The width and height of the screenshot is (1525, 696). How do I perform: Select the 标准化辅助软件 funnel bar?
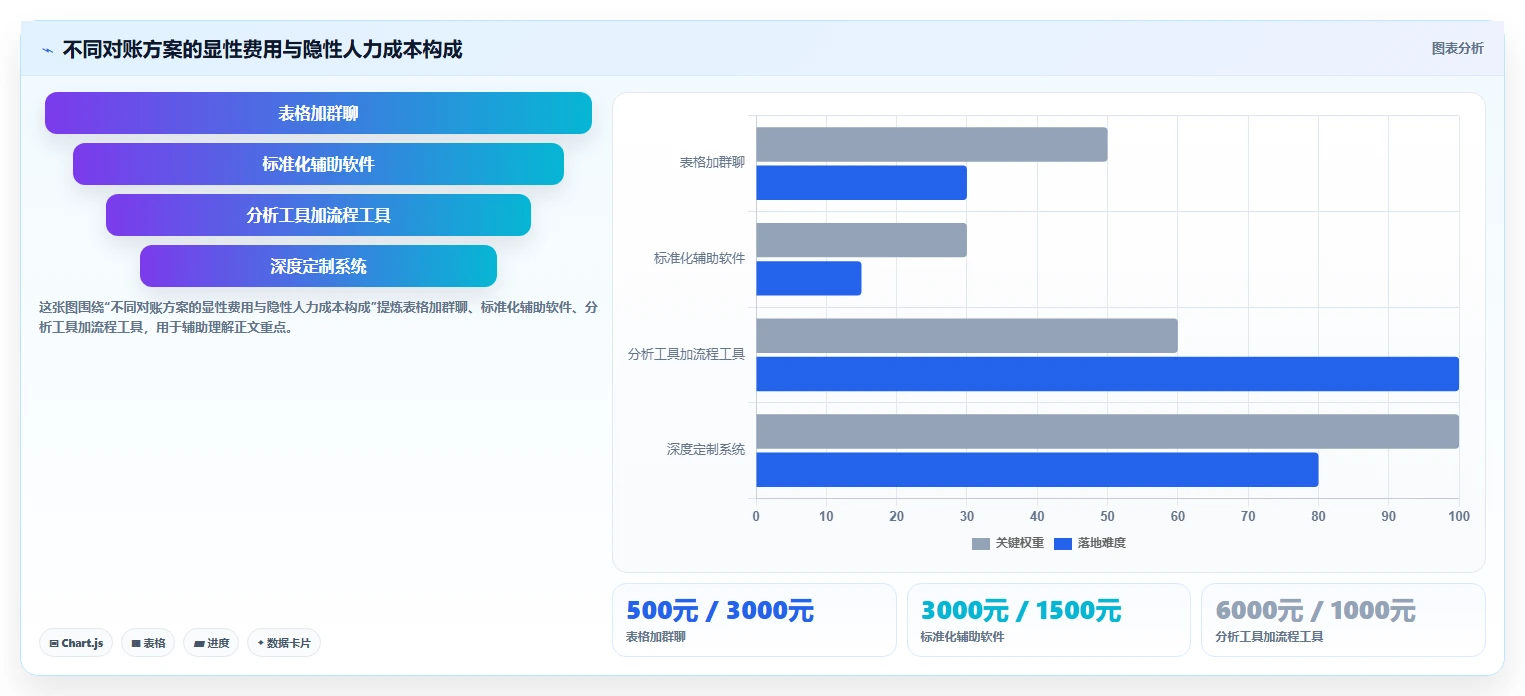click(x=318, y=164)
